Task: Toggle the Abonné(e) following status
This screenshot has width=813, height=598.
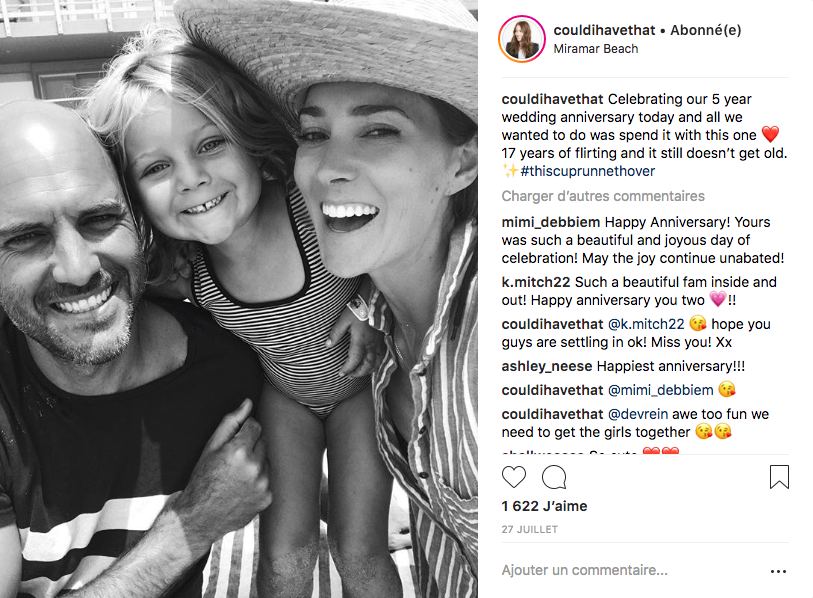Action: pyautogui.click(x=706, y=30)
